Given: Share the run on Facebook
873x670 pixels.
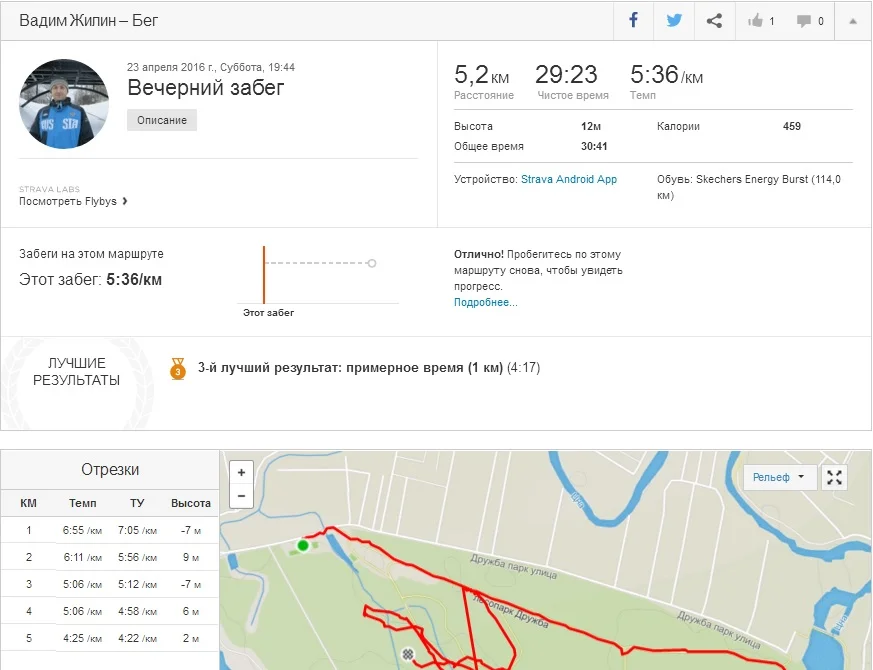Looking at the screenshot, I should click(x=633, y=21).
